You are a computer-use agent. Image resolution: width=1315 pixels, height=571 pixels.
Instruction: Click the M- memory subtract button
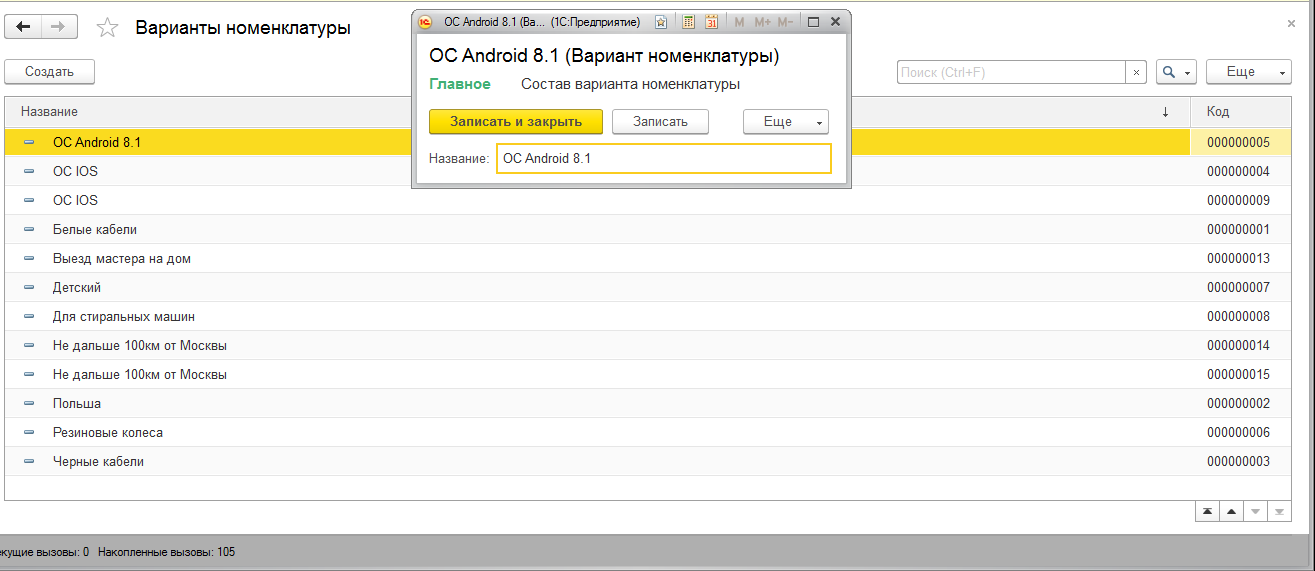coord(785,21)
